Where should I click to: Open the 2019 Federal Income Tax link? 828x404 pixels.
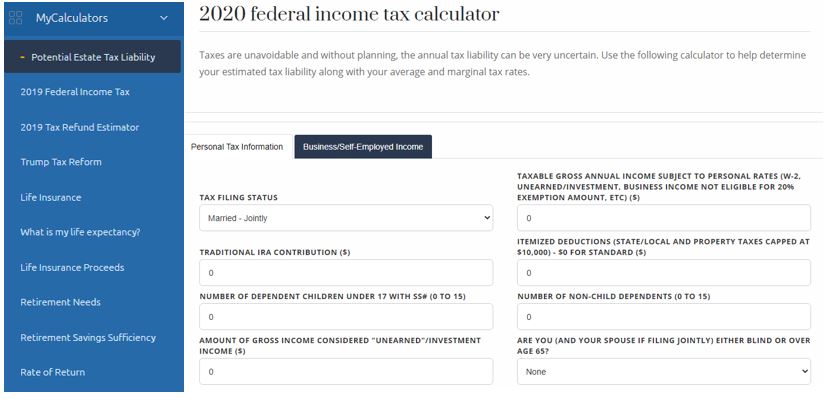tap(75, 92)
